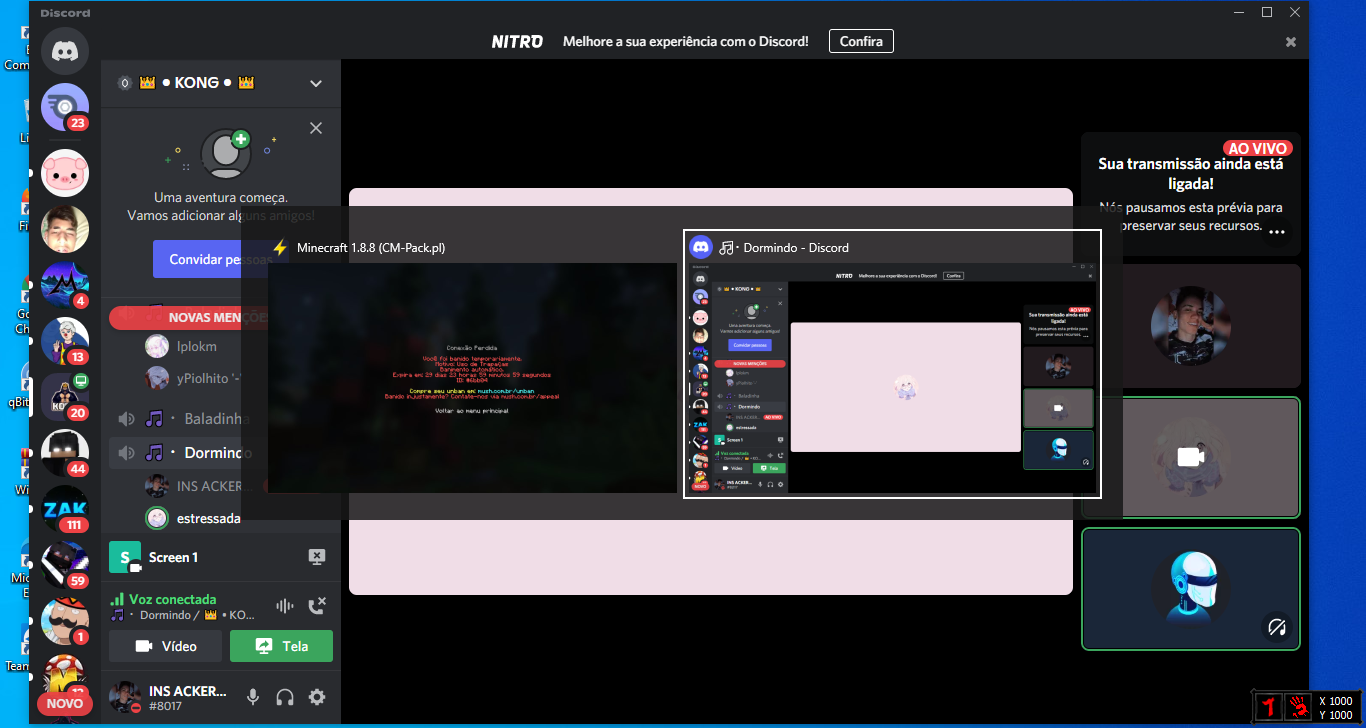
Task: Toggle screen share with Tela button
Action: coord(281,646)
